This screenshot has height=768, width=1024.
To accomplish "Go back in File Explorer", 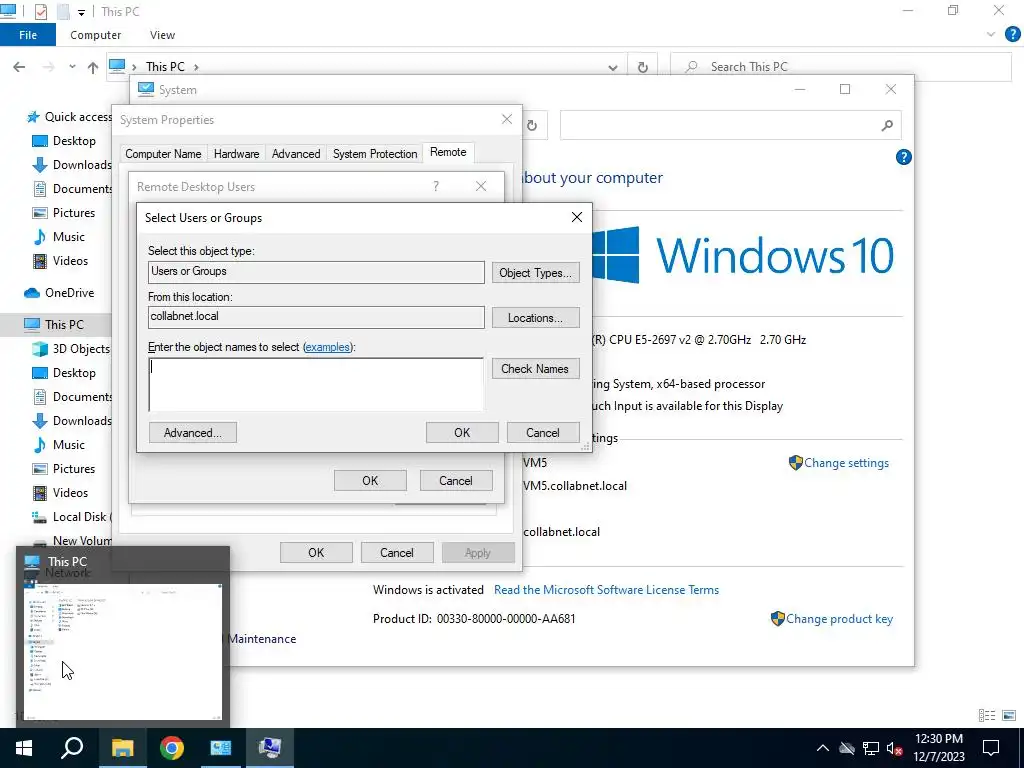I will [x=20, y=67].
